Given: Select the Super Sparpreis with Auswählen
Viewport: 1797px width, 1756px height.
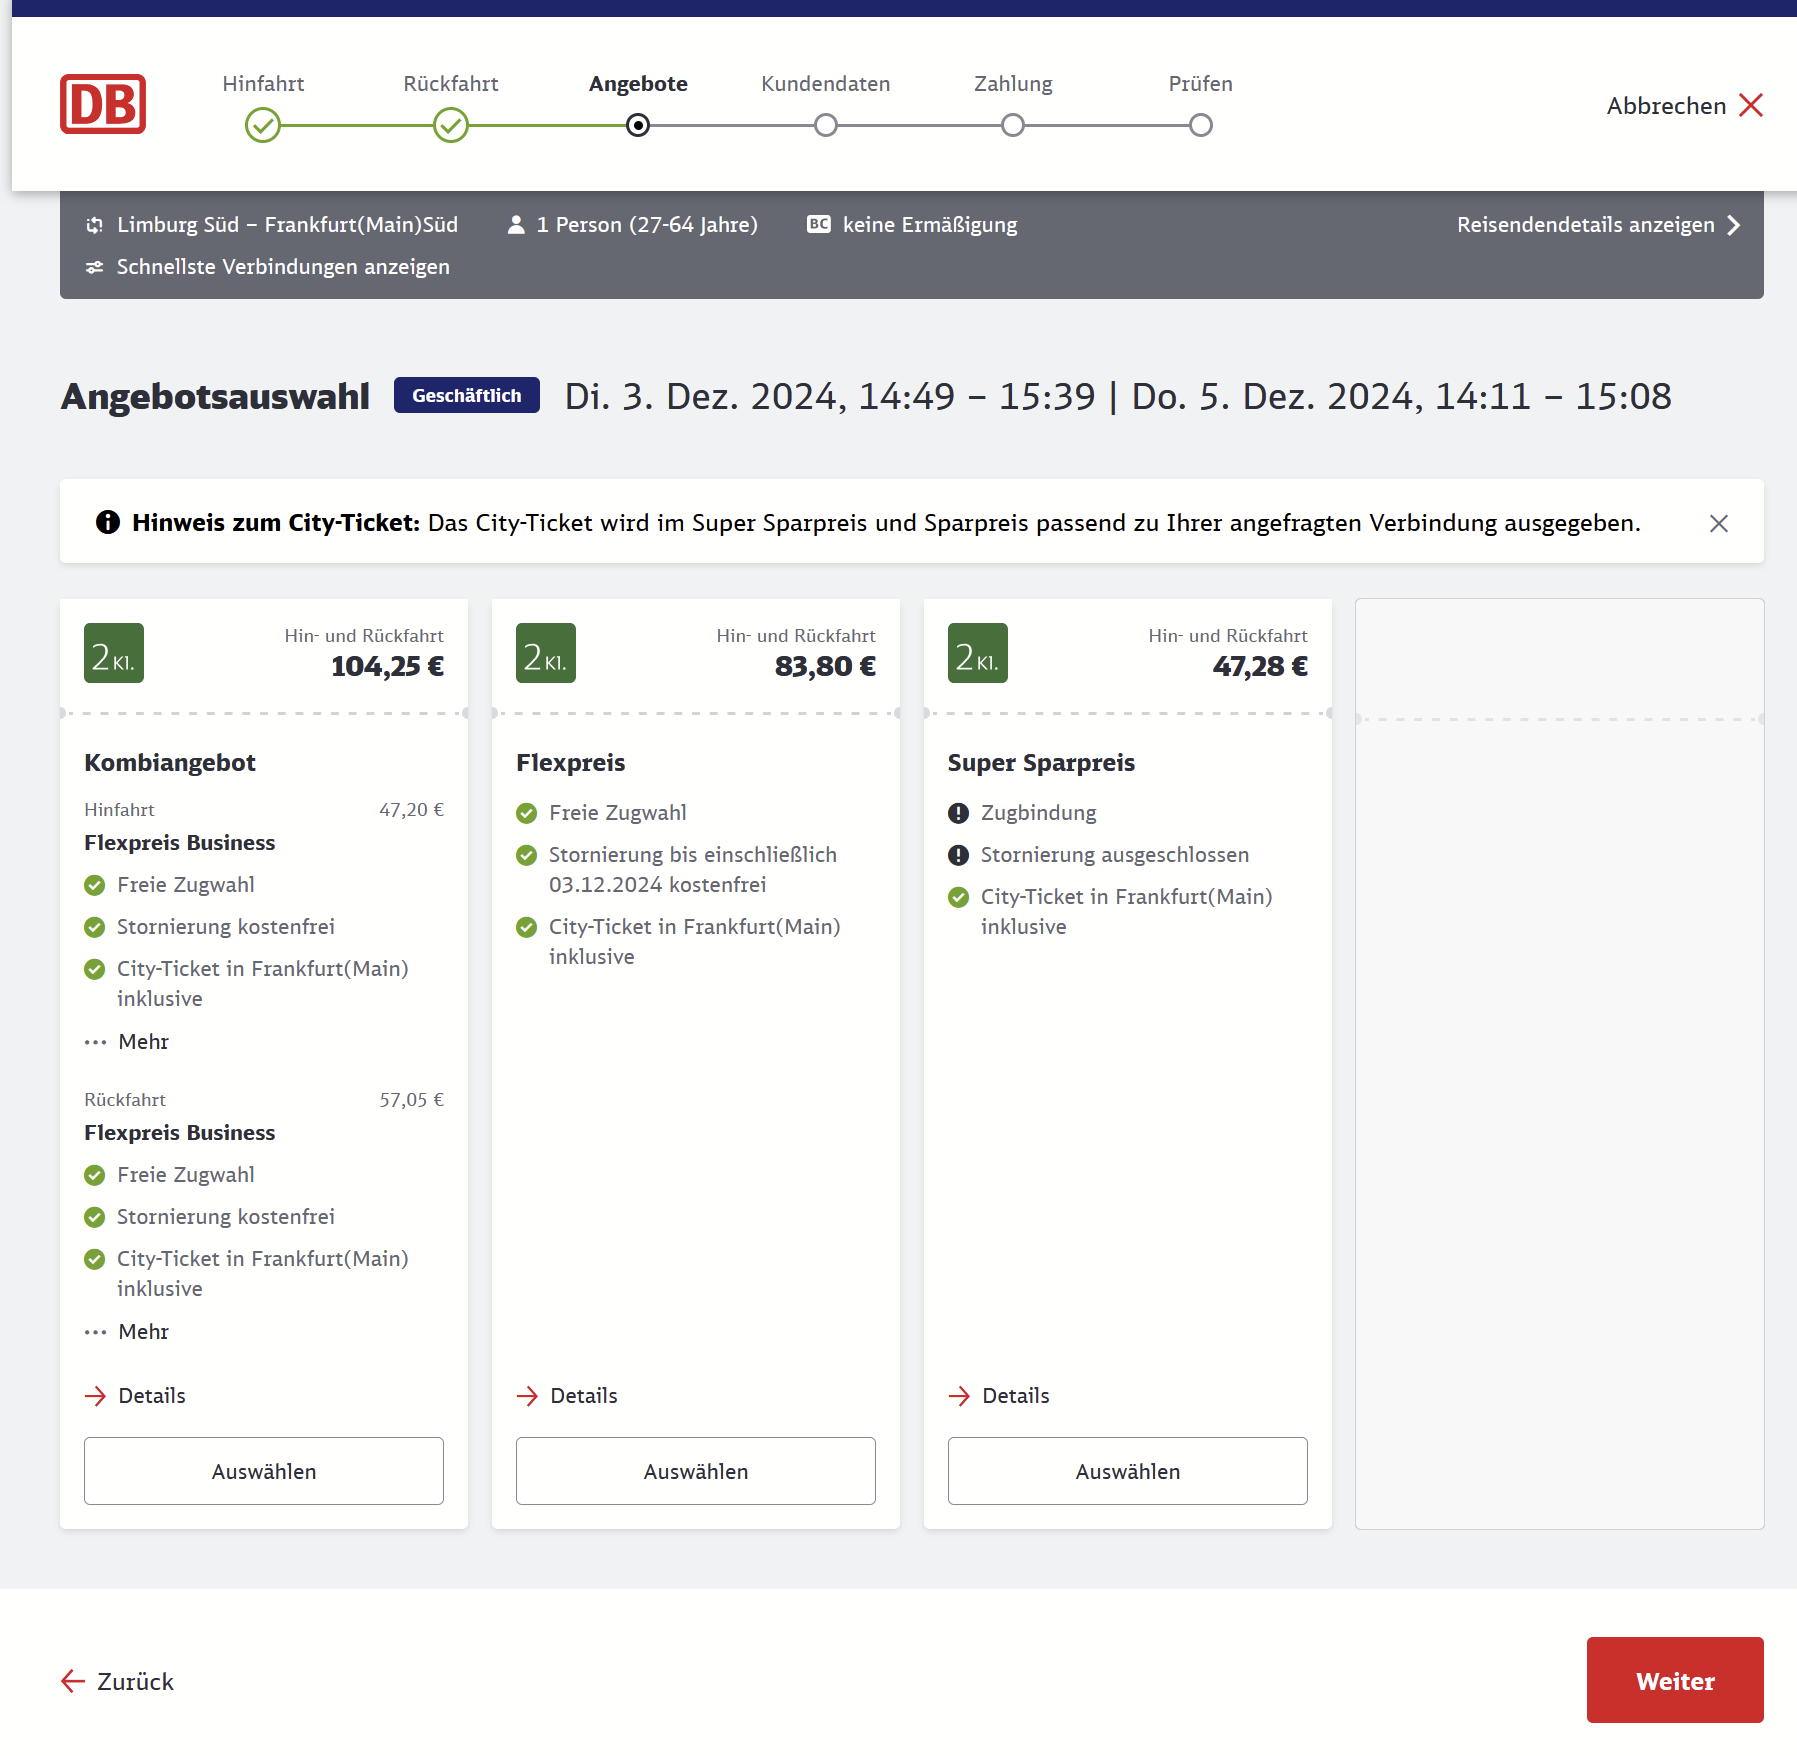Looking at the screenshot, I should point(1128,1471).
